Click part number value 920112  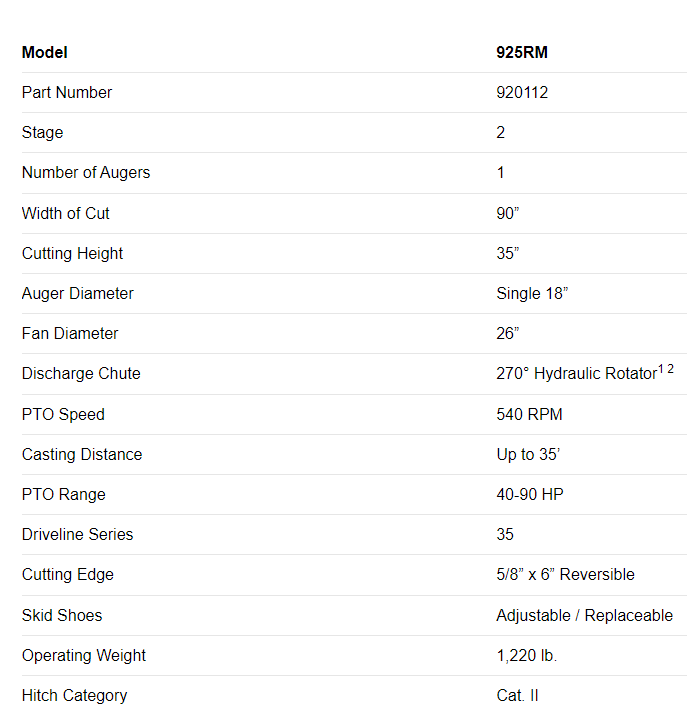pos(522,93)
